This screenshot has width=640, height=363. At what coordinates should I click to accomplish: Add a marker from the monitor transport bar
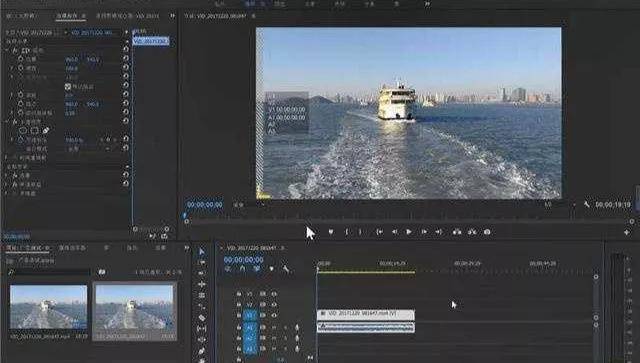(x=331, y=232)
